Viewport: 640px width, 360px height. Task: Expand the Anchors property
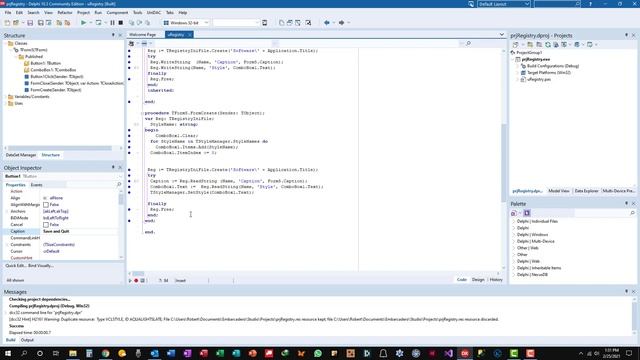tap(7, 211)
